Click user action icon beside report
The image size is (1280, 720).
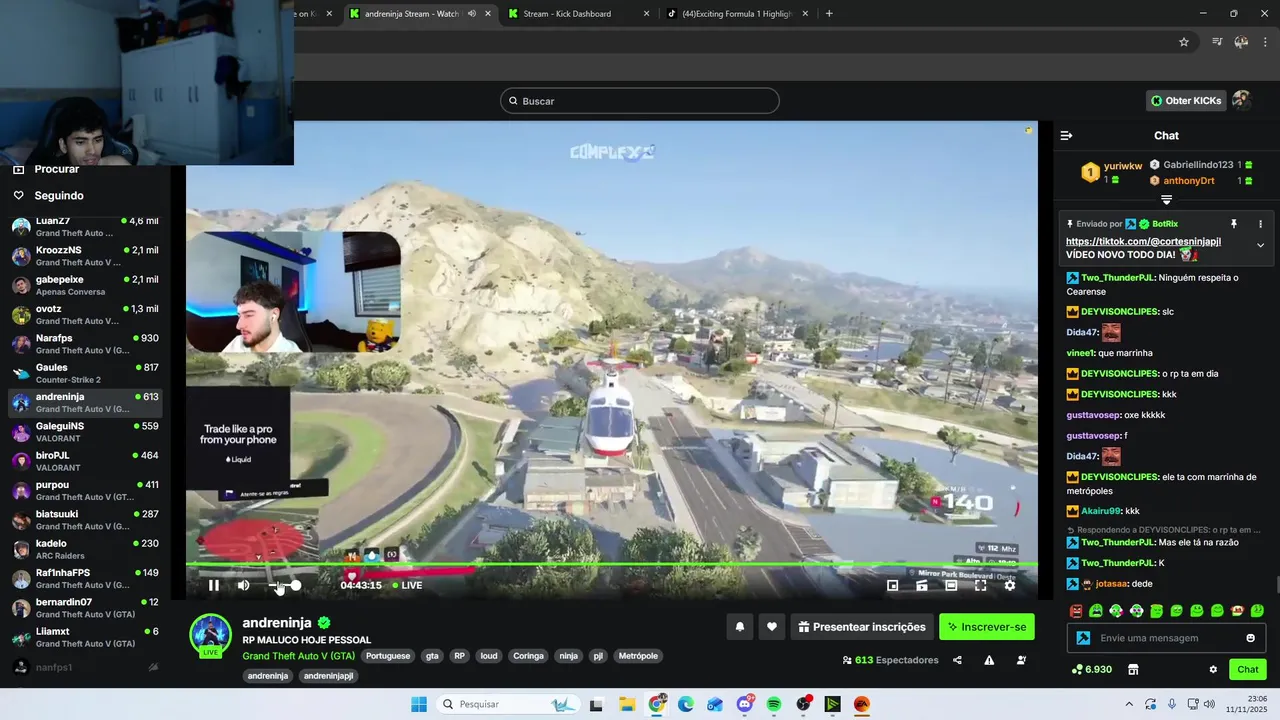[1021, 660]
